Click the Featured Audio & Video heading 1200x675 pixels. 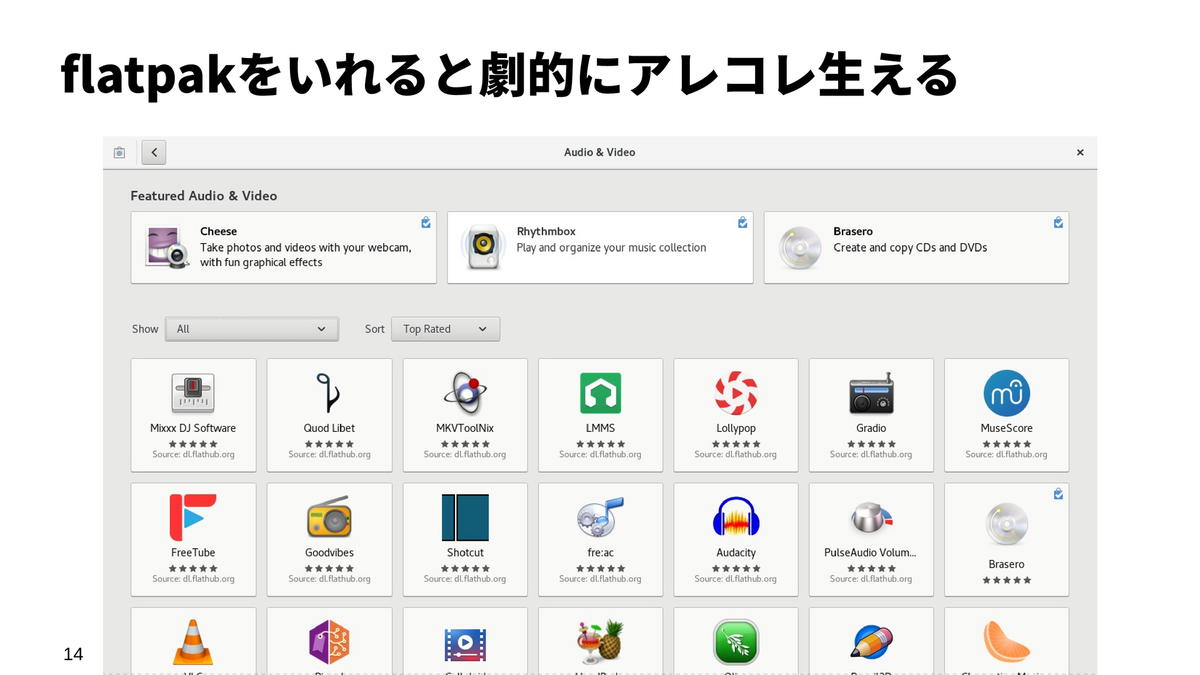pos(204,196)
